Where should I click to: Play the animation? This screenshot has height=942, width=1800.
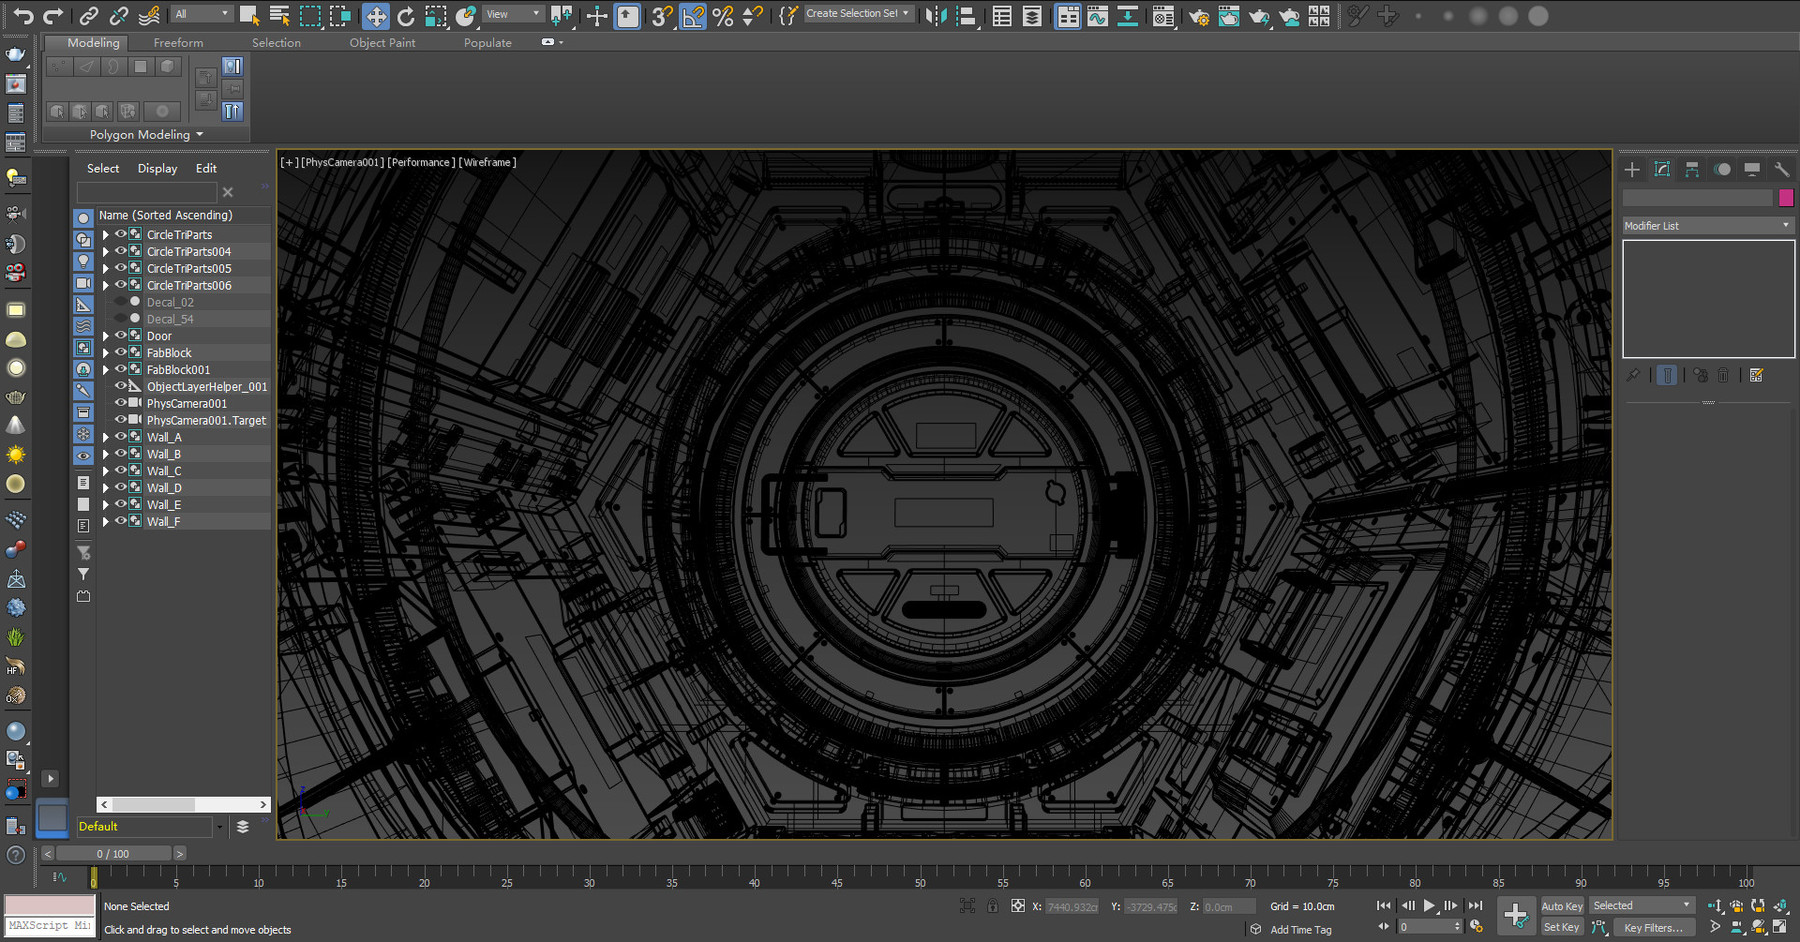coord(1429,906)
